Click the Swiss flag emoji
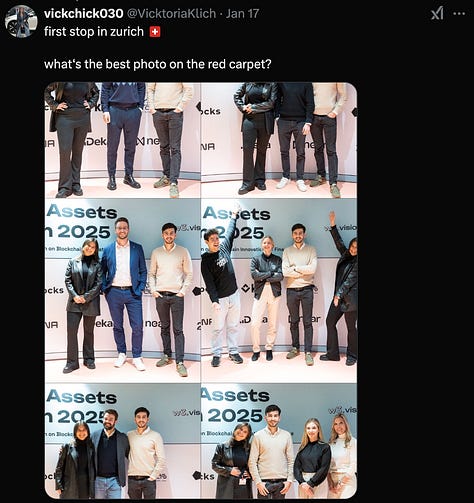474x503 pixels. 155,32
